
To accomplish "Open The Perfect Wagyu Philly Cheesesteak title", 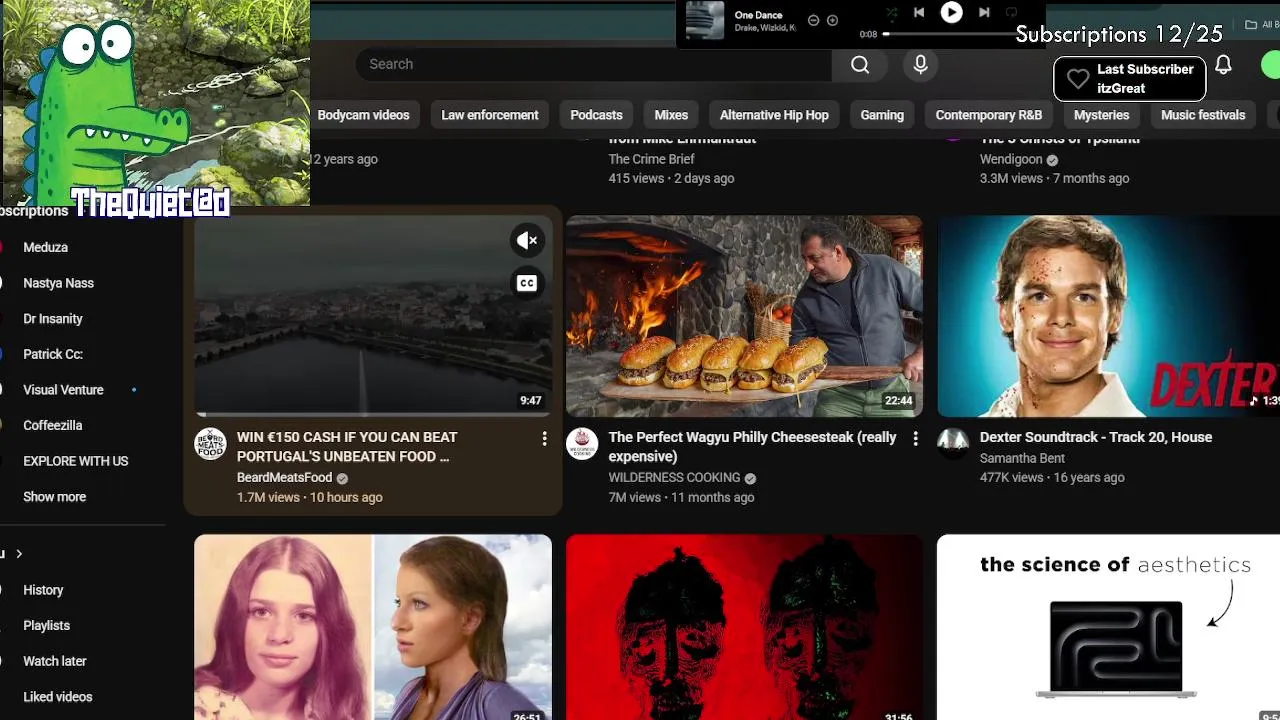I will pos(753,447).
